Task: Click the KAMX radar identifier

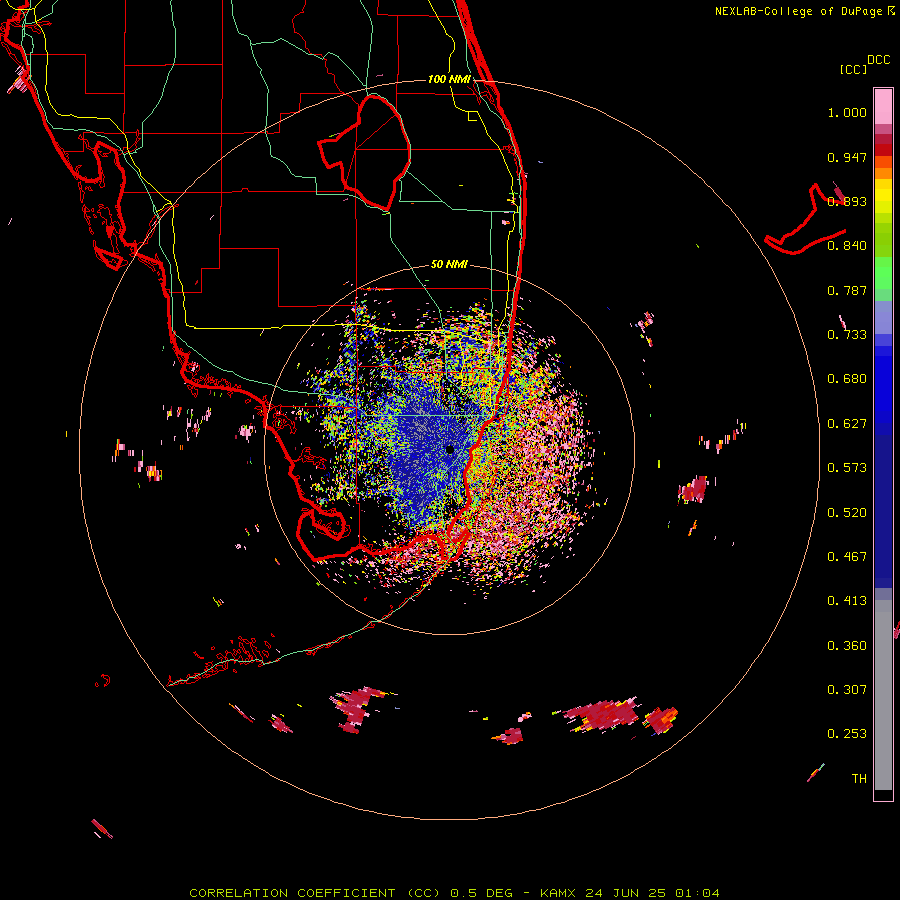Action: pos(558,893)
